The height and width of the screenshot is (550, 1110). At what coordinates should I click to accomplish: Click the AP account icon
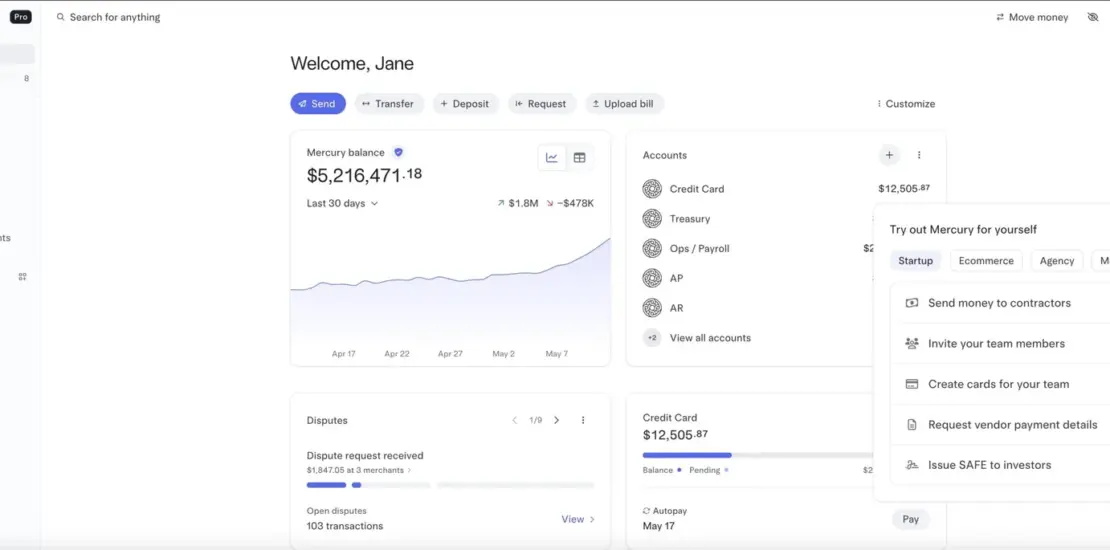click(x=652, y=278)
